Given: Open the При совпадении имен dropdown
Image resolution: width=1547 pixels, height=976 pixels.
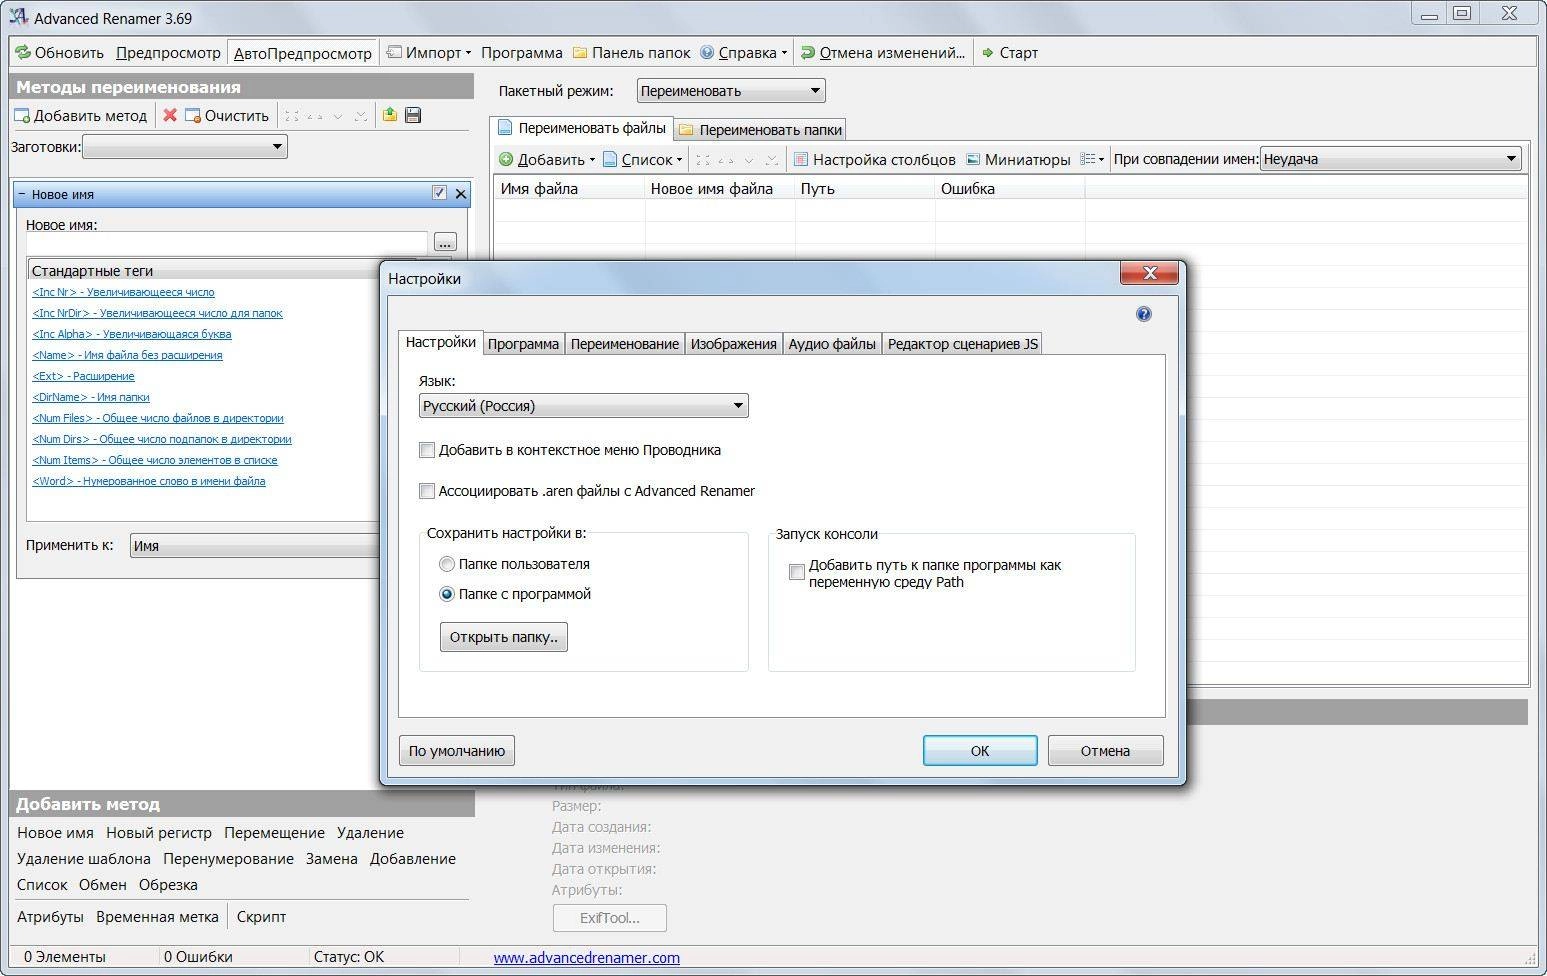Looking at the screenshot, I should tap(1390, 159).
